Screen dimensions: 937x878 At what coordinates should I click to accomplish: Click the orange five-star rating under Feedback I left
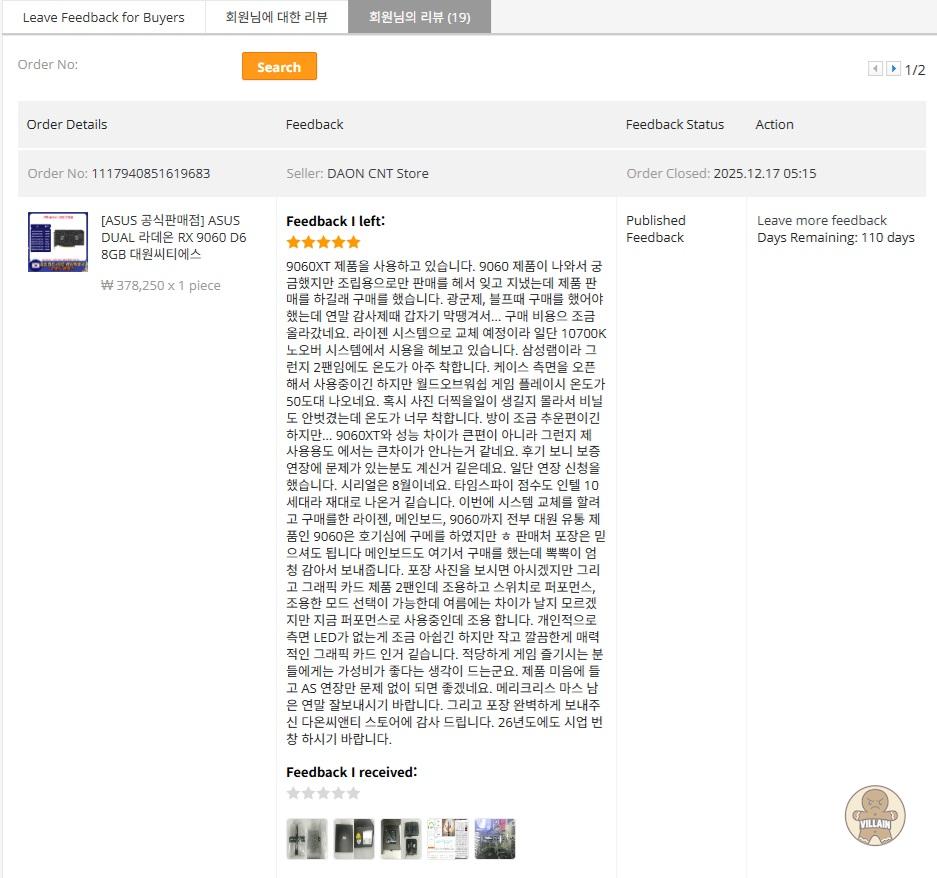click(x=323, y=242)
